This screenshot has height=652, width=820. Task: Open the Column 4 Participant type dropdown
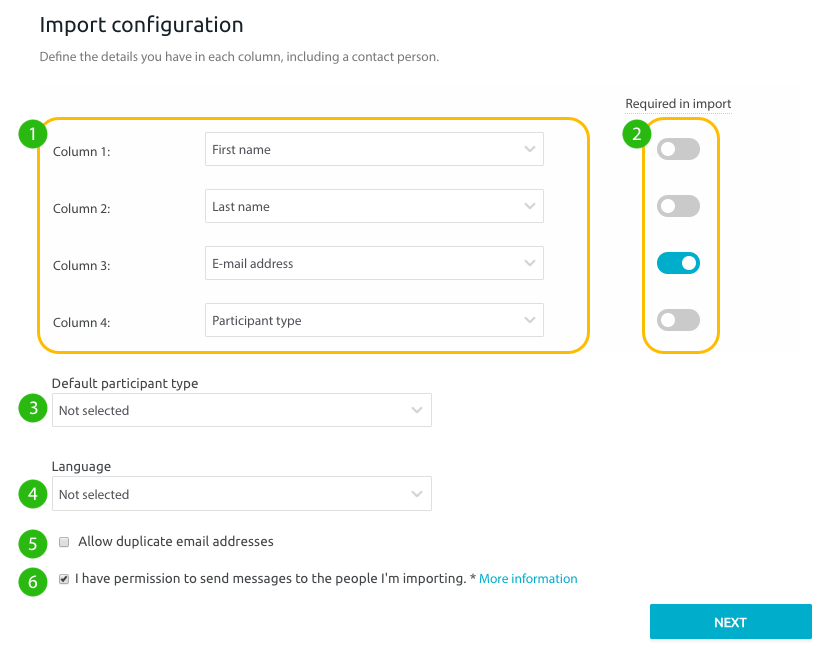pos(374,319)
